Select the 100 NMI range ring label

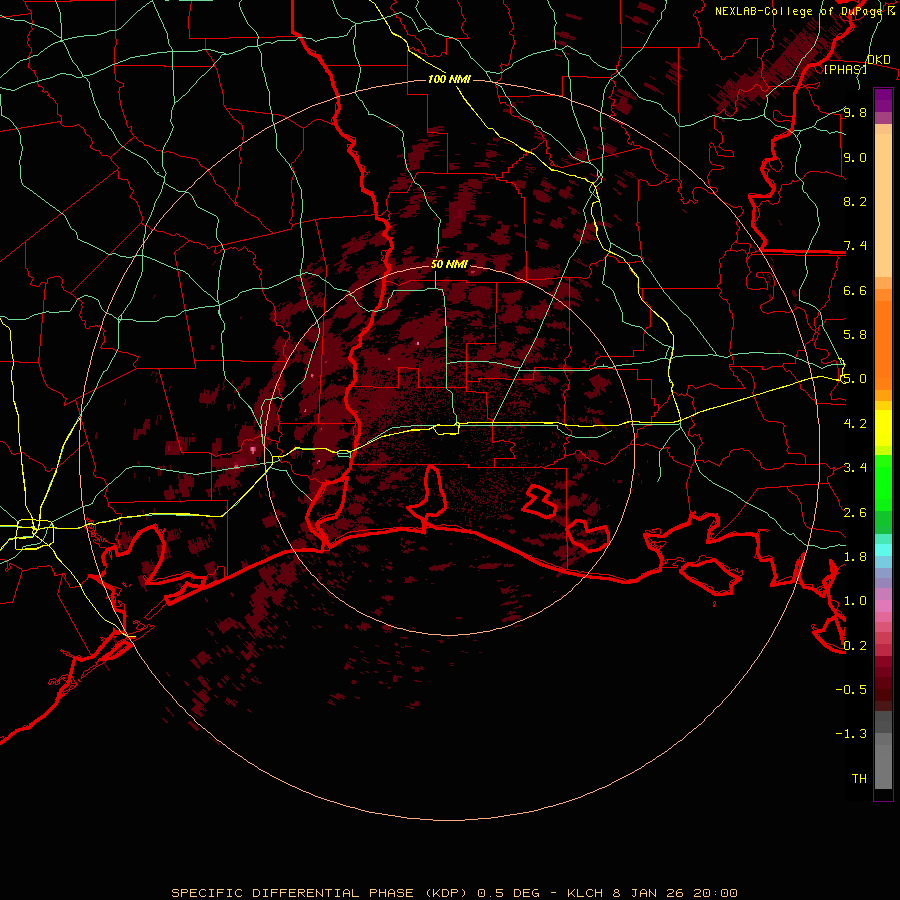tap(449, 79)
